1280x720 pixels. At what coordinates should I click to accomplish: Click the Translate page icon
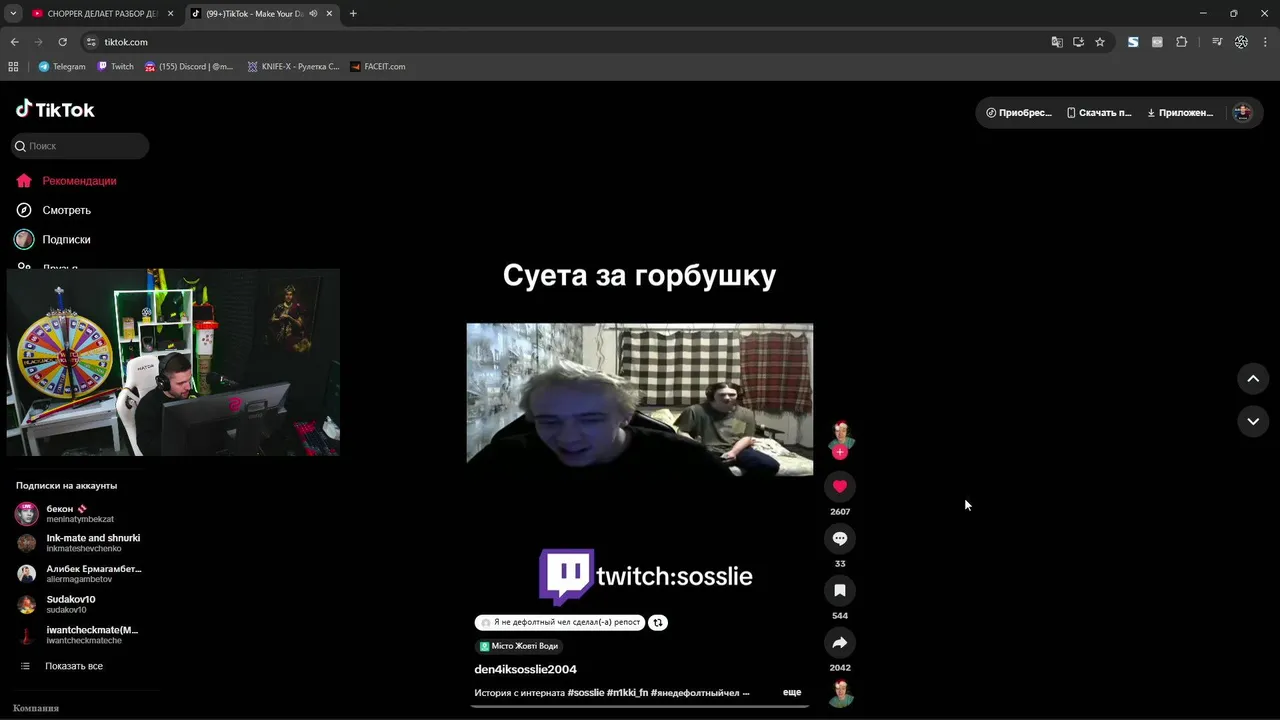(x=1057, y=42)
